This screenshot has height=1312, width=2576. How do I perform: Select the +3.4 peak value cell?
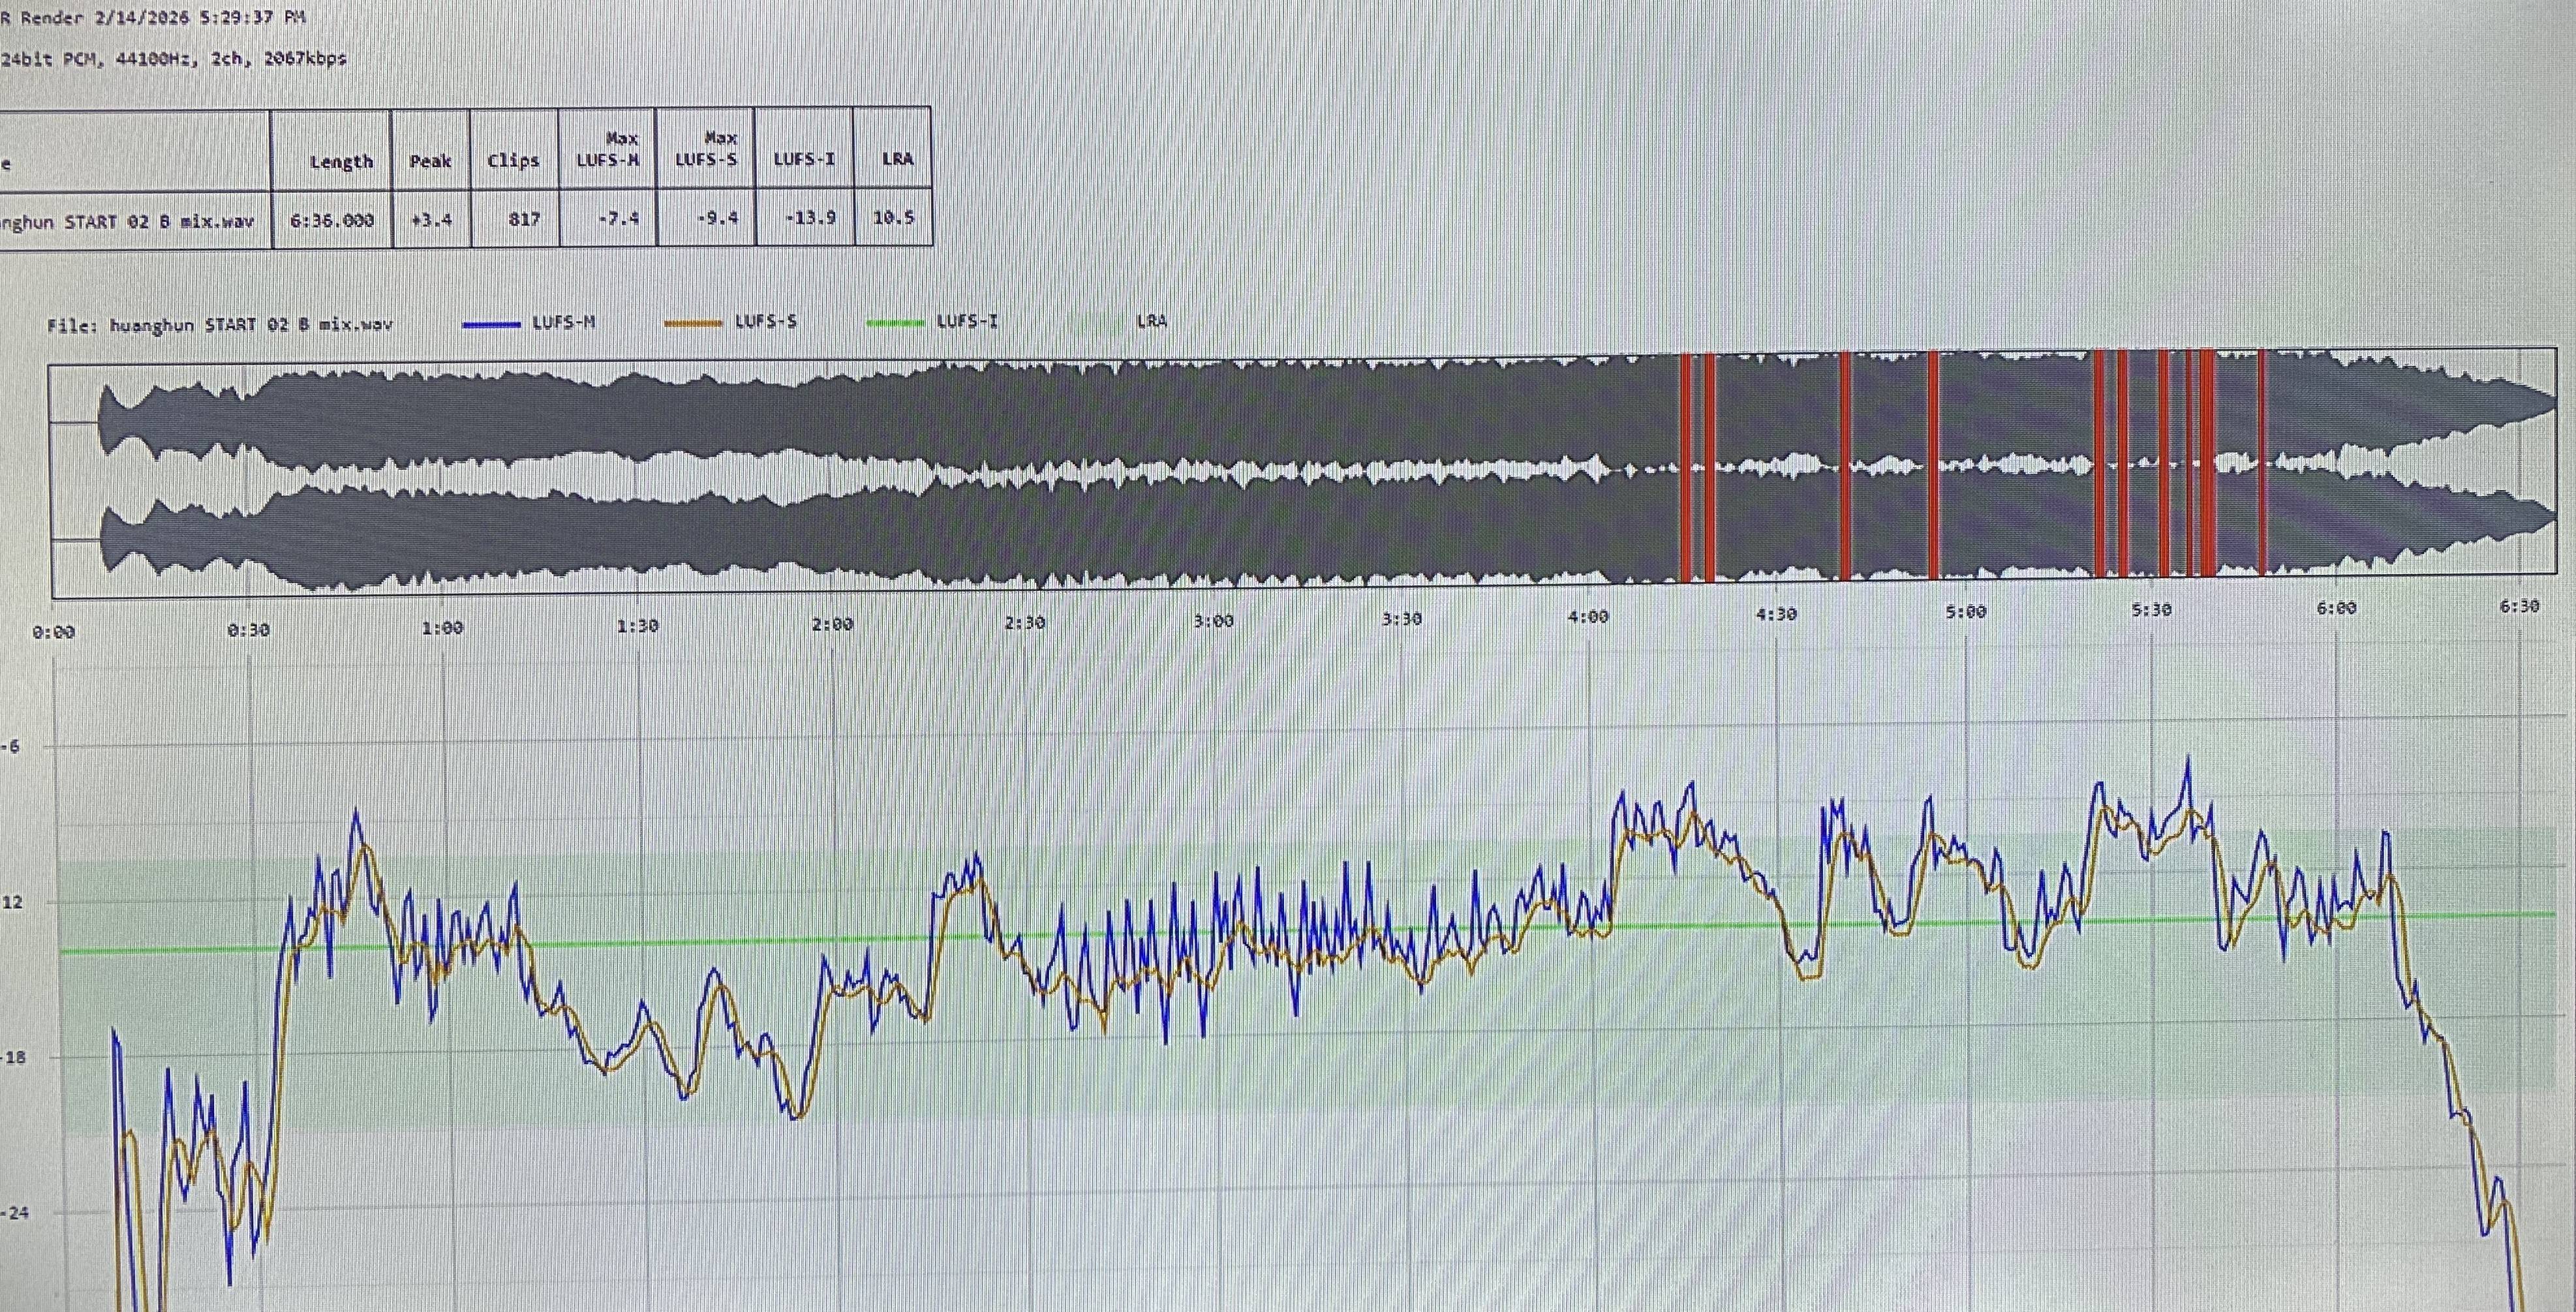pyautogui.click(x=431, y=219)
